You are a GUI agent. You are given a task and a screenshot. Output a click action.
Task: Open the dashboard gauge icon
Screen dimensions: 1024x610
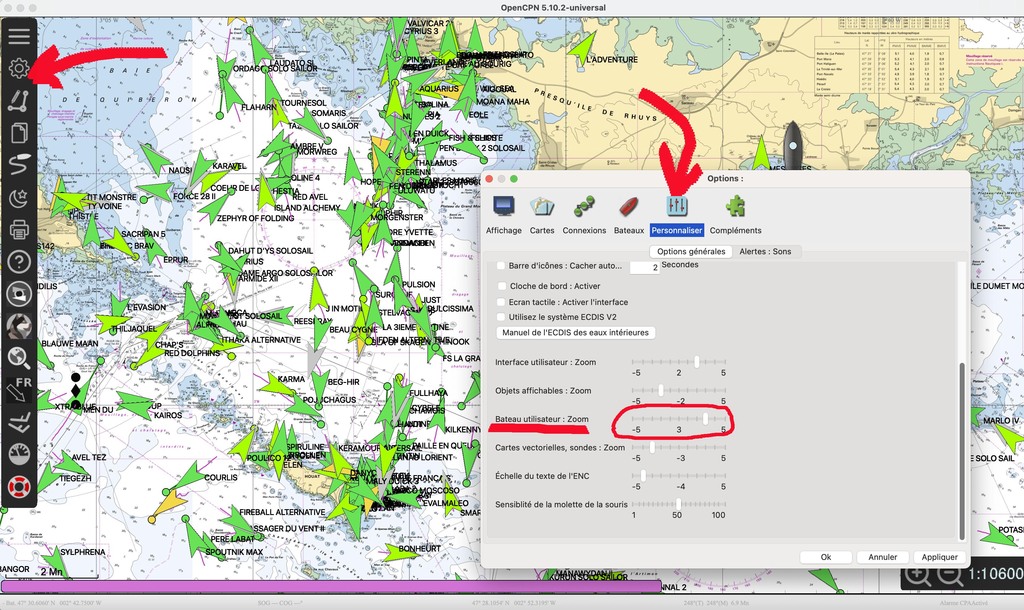click(x=19, y=455)
